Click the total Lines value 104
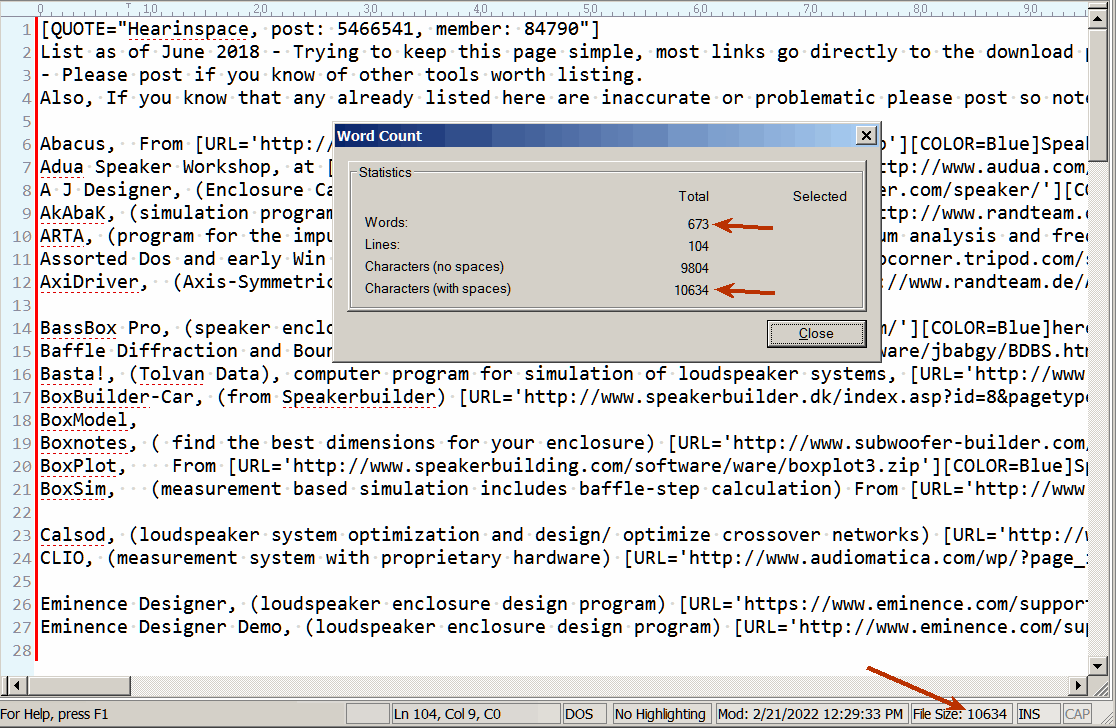Viewport: 1116px width, 728px height. [x=698, y=246]
